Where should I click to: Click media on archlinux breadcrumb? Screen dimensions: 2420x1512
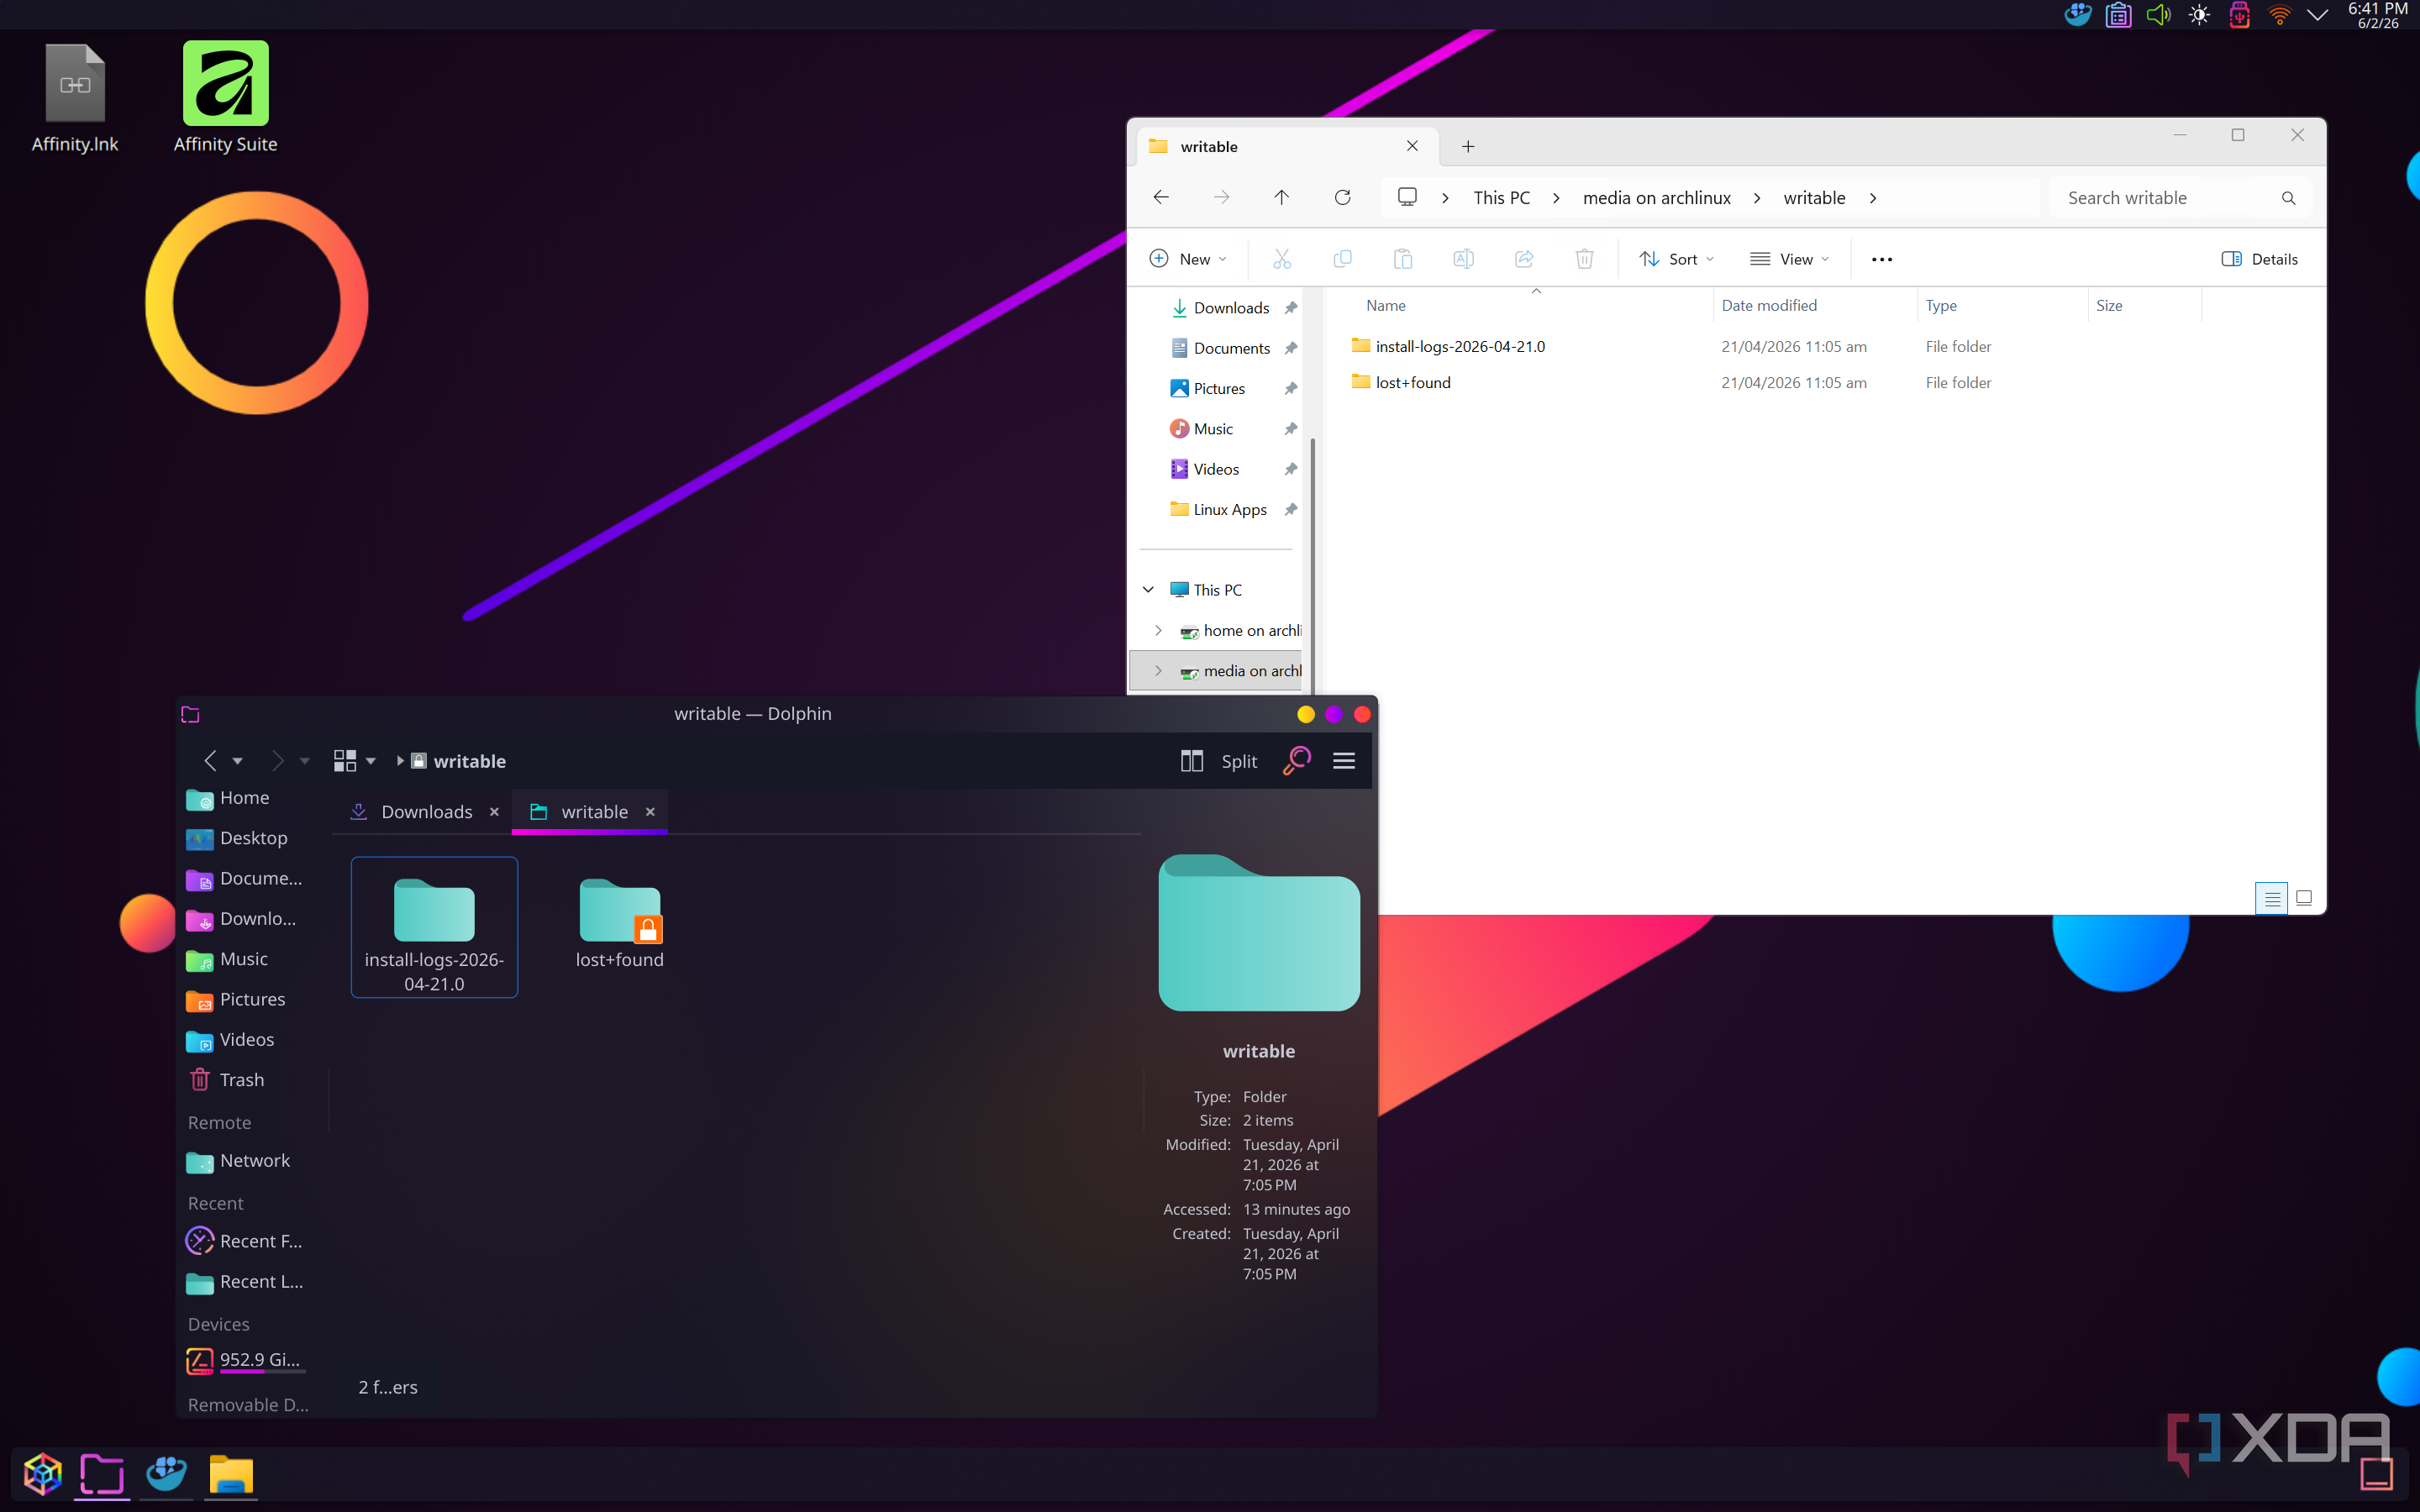(x=1656, y=198)
